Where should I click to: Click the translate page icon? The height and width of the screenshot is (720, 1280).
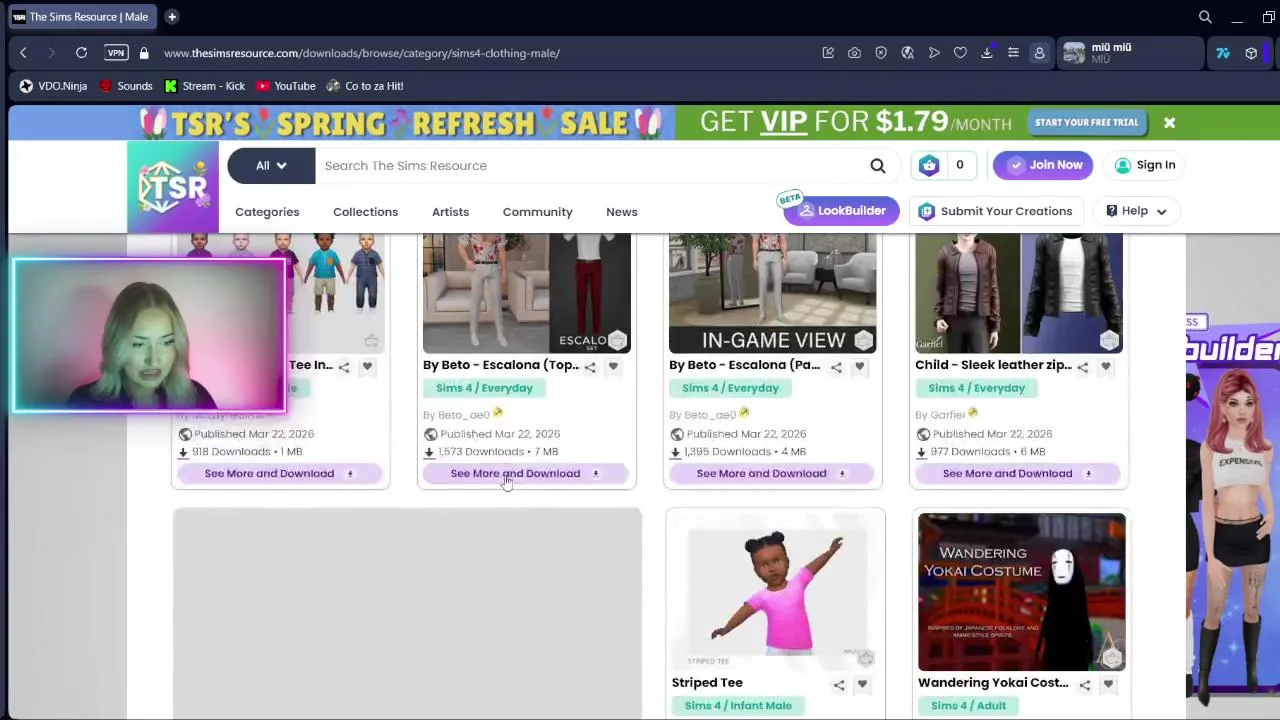click(907, 53)
